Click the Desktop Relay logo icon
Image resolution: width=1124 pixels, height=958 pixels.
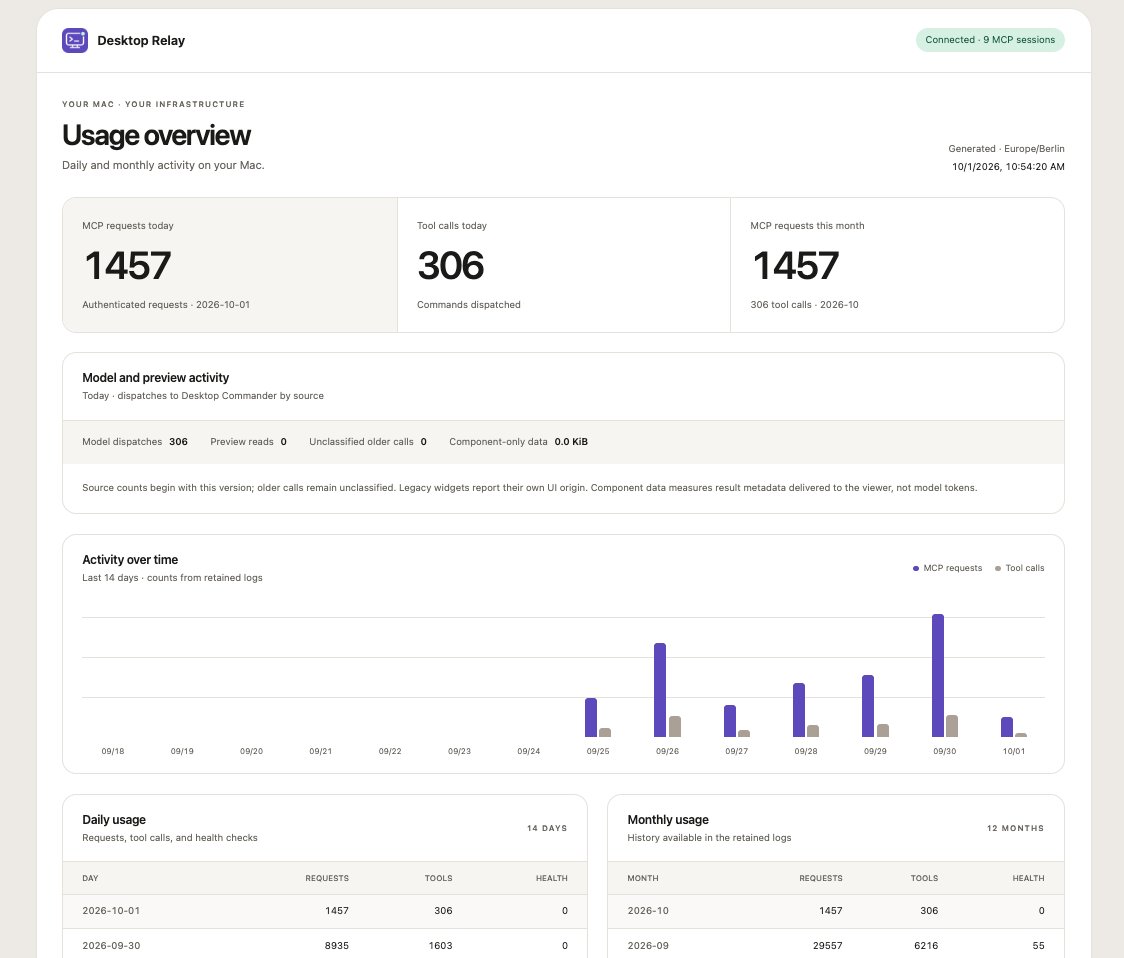[75, 40]
